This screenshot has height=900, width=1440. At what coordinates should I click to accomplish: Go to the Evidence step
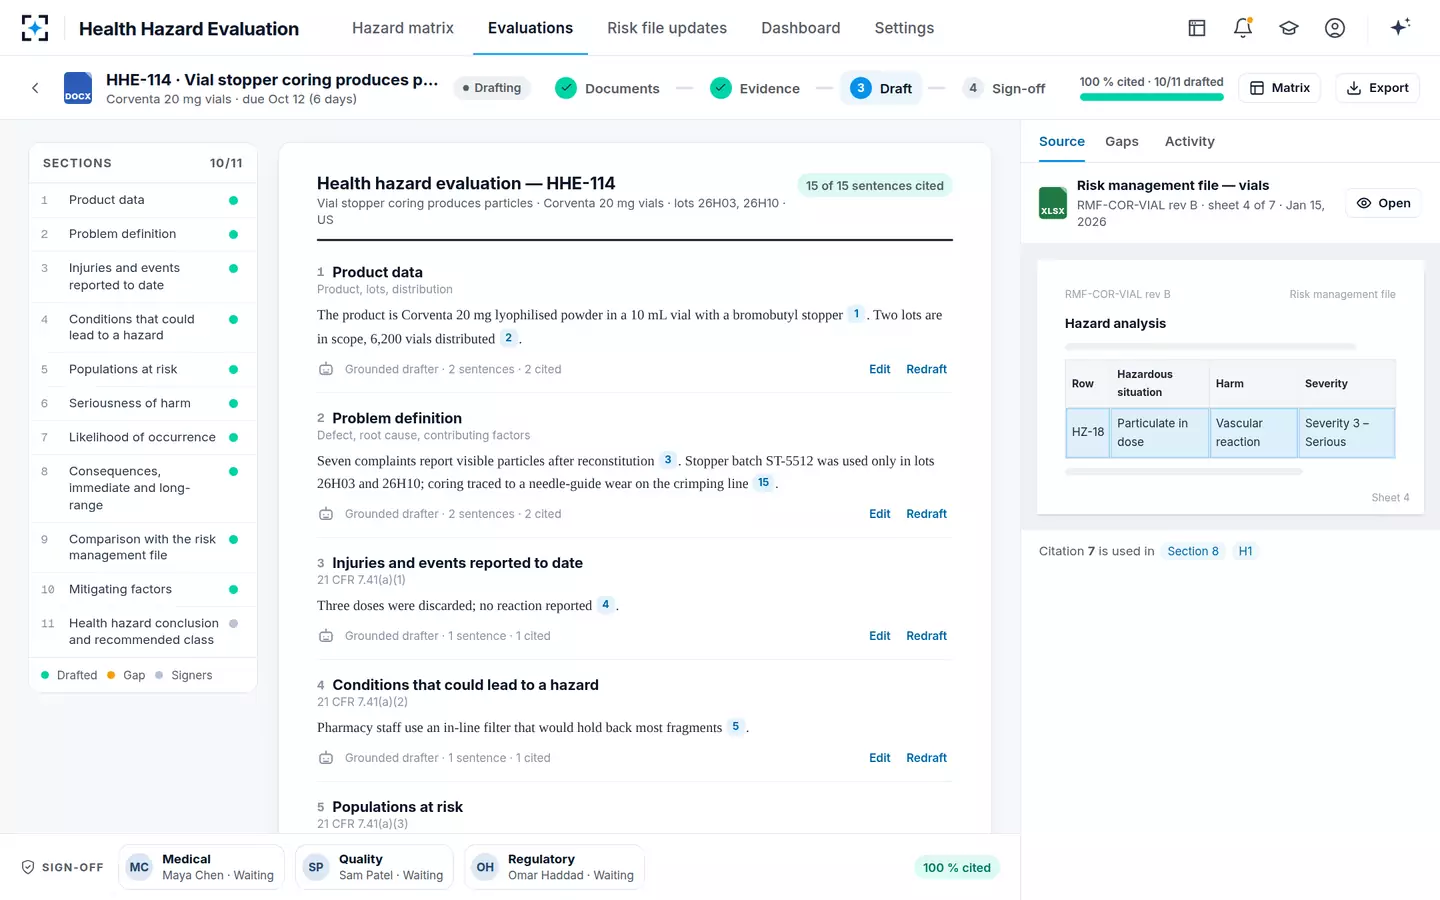[755, 88]
